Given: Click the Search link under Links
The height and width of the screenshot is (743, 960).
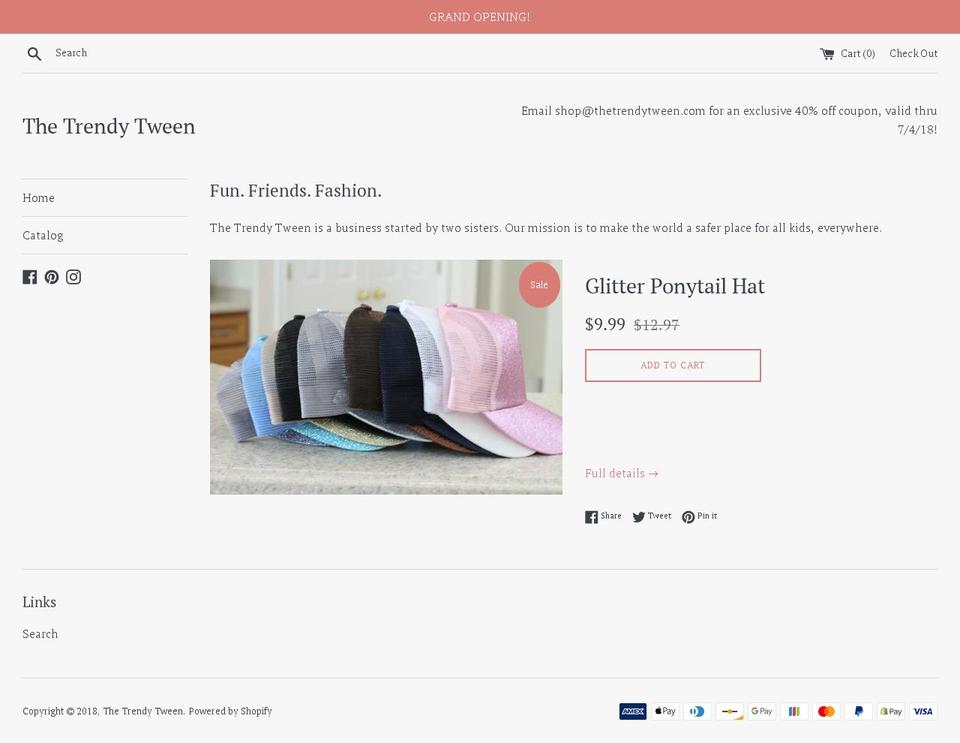Looking at the screenshot, I should click(40, 634).
